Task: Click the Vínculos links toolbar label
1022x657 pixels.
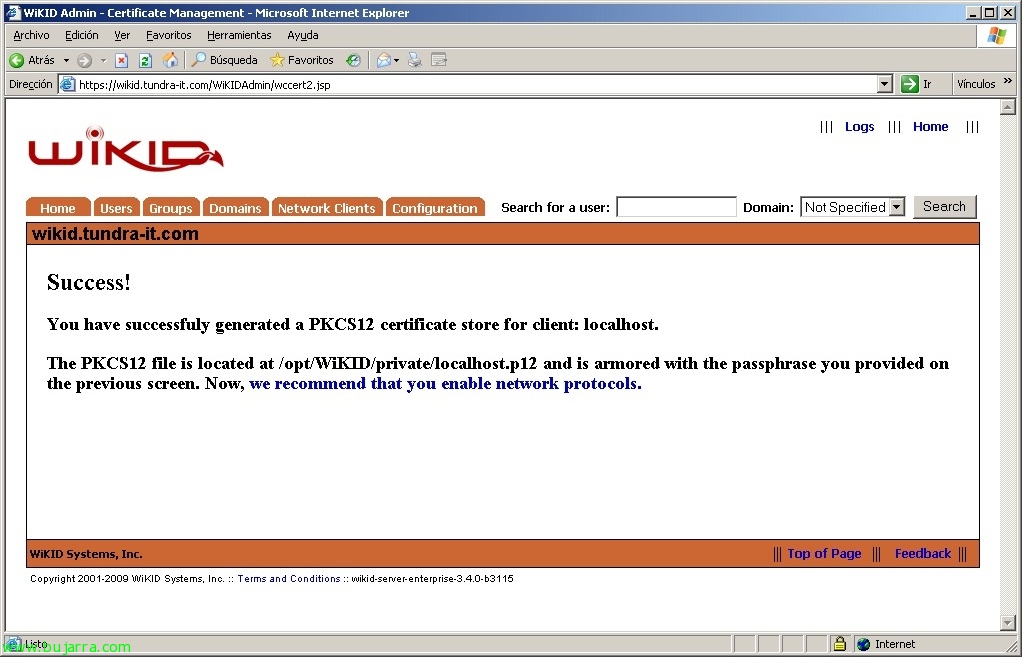Action: [976, 84]
